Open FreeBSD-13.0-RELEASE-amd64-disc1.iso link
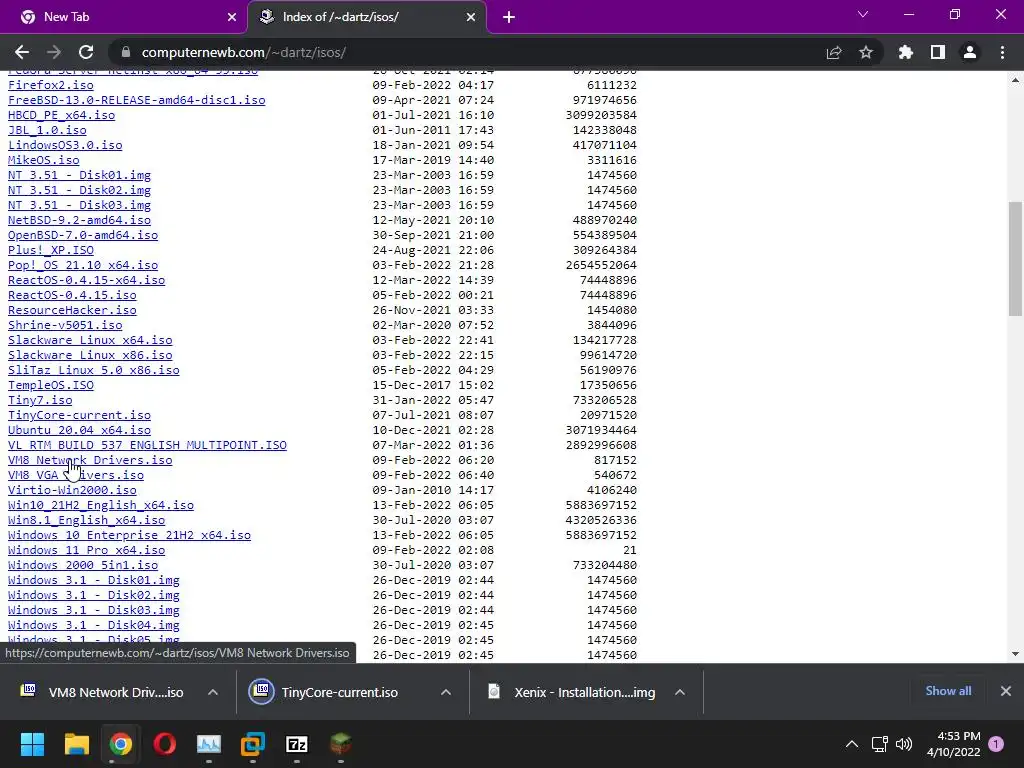 [136, 100]
